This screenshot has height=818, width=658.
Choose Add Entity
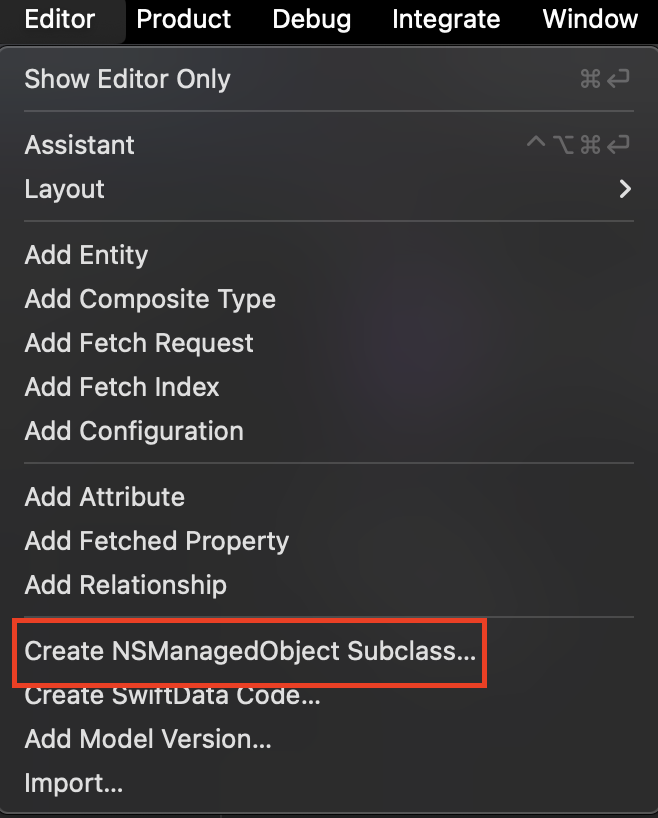coord(86,255)
